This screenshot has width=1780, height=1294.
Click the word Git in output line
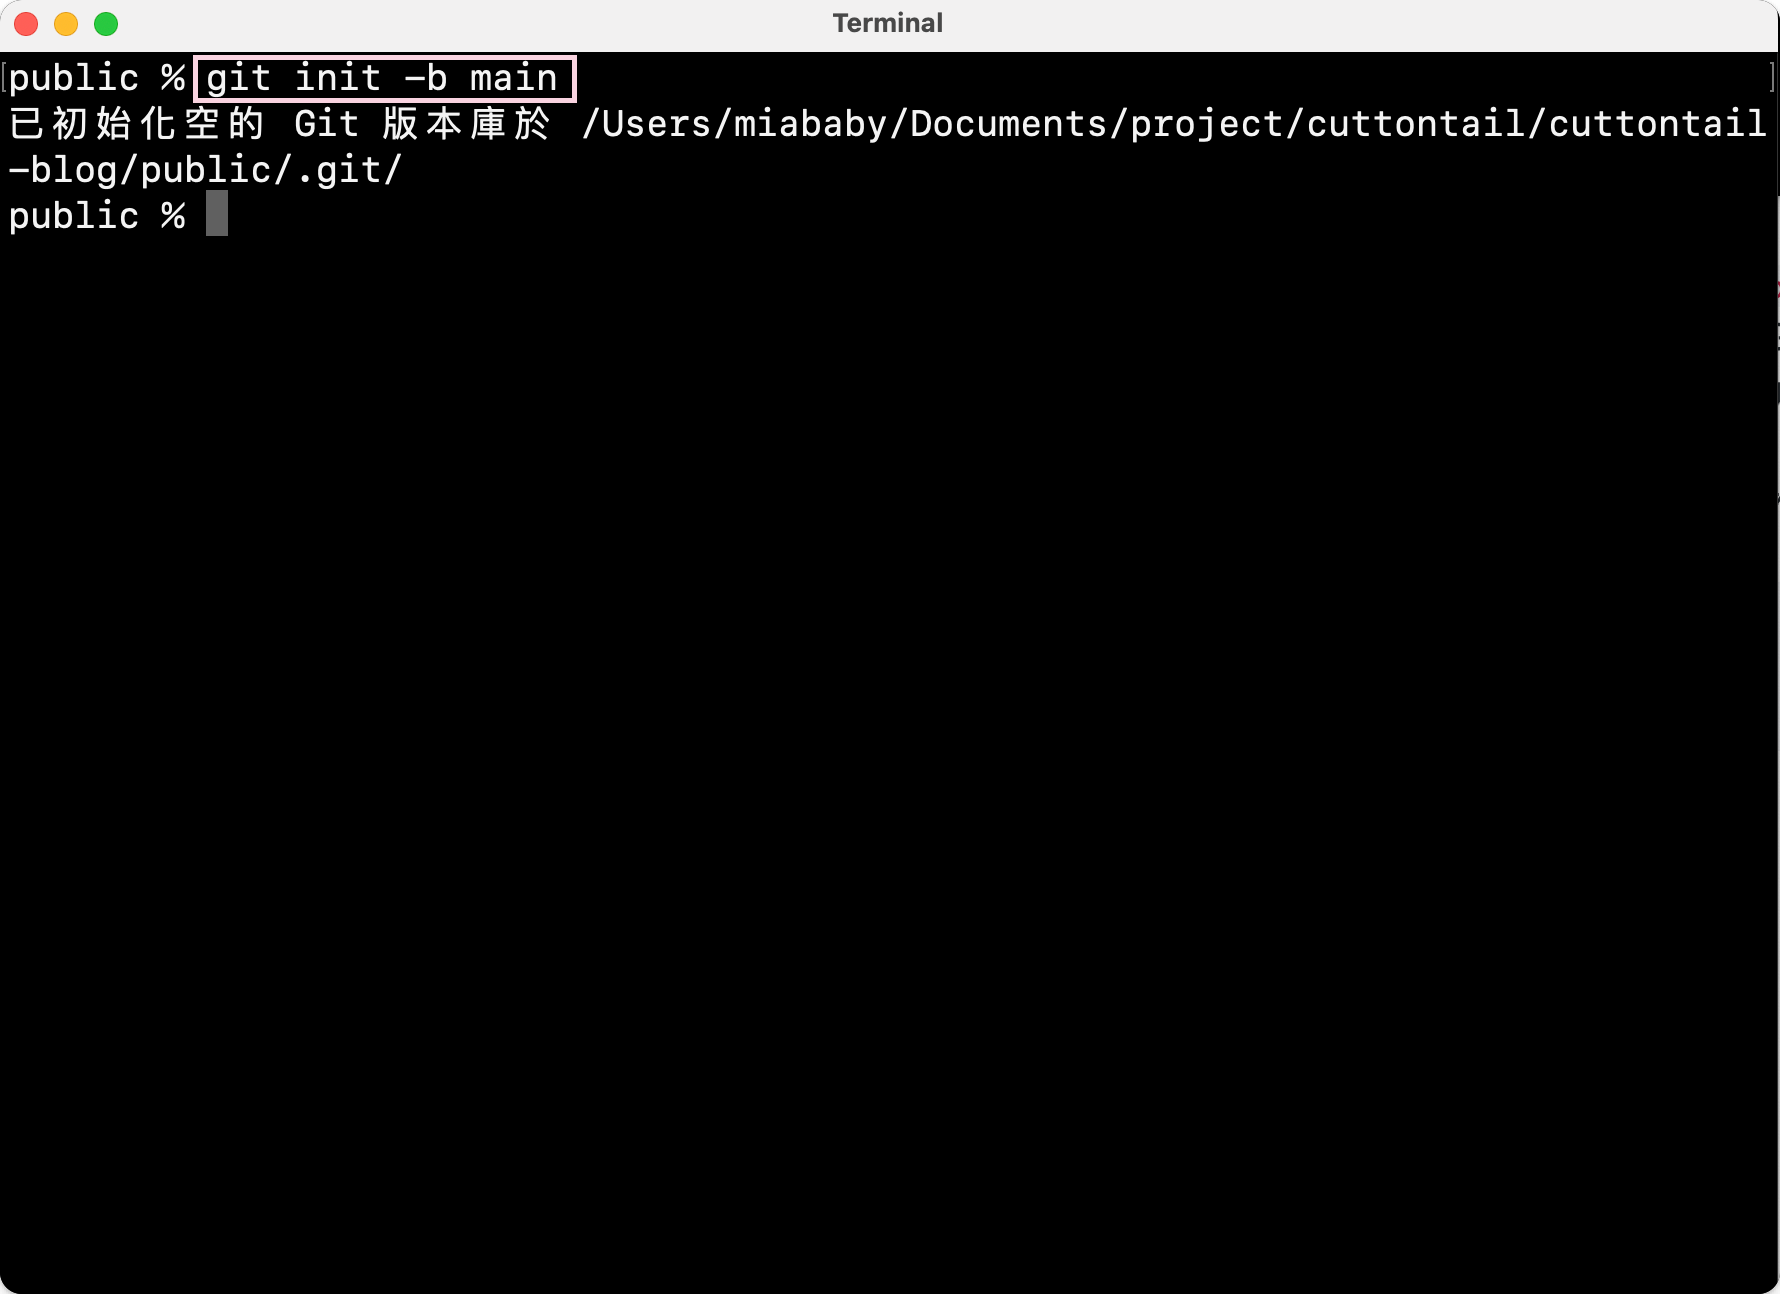(x=327, y=124)
